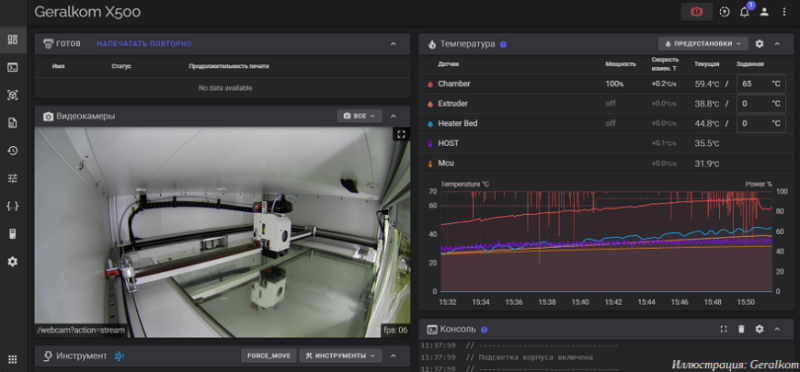The image size is (800, 372).
Task: Click the Заданная column header
Action: pyautogui.click(x=750, y=64)
